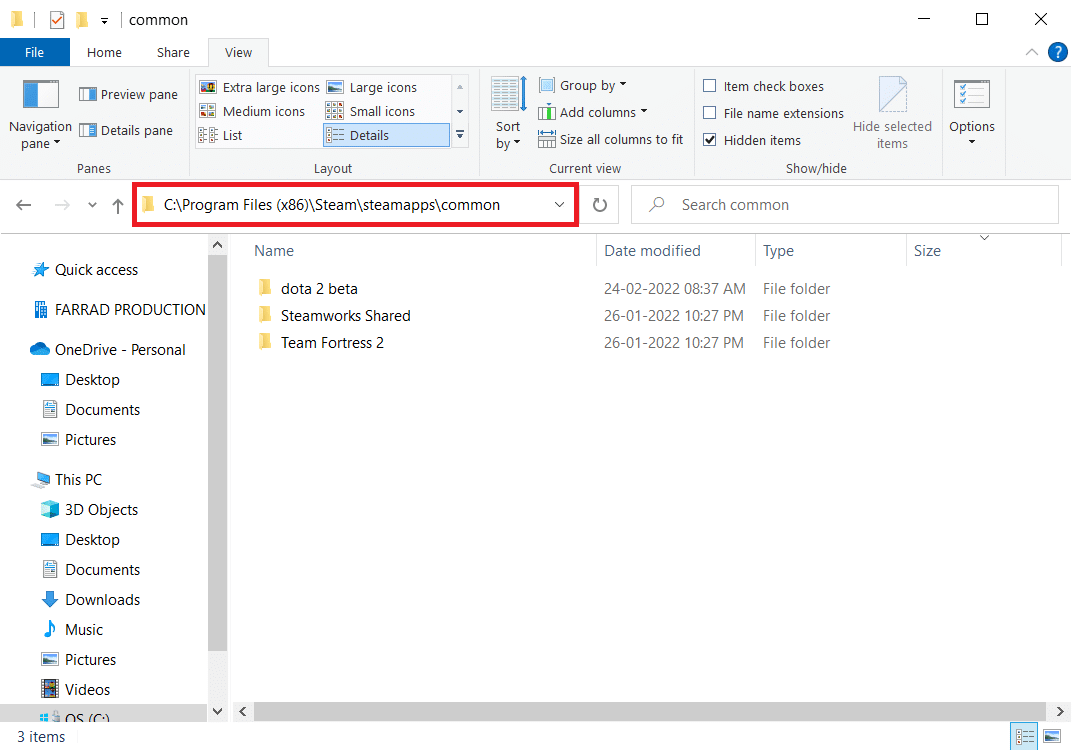This screenshot has height=750, width=1072.
Task: Click the Hide selected items button
Action: [x=892, y=113]
